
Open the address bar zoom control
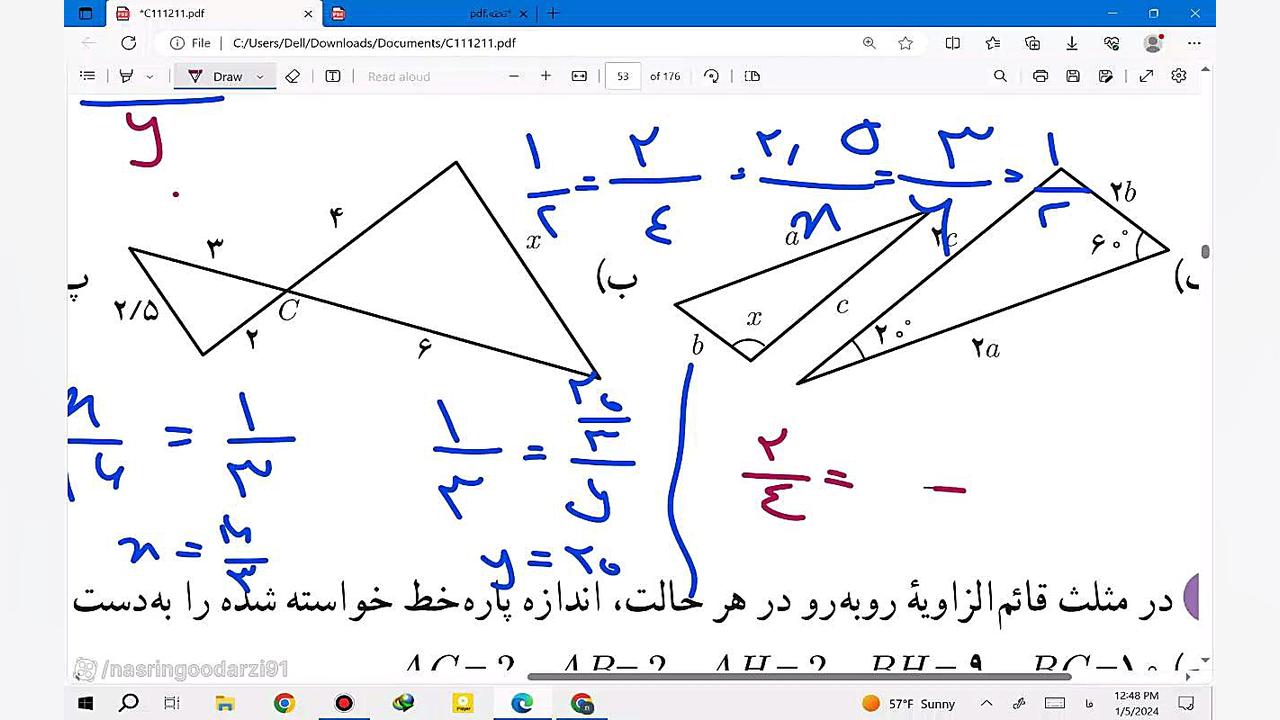tap(869, 43)
